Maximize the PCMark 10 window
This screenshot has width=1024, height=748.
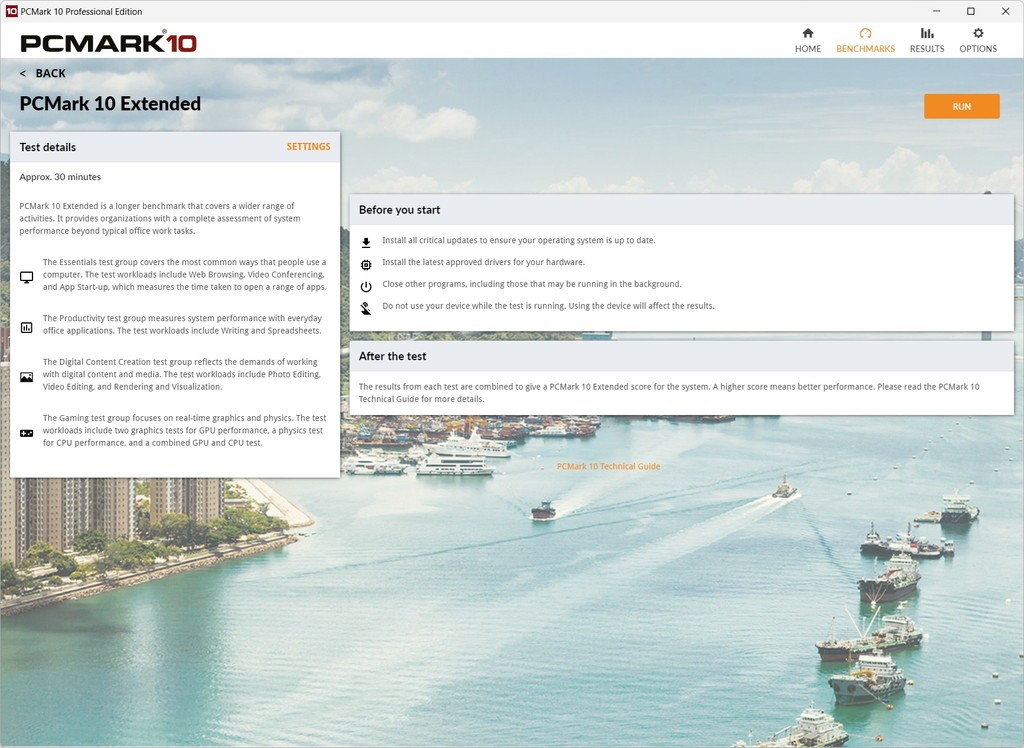tap(970, 11)
